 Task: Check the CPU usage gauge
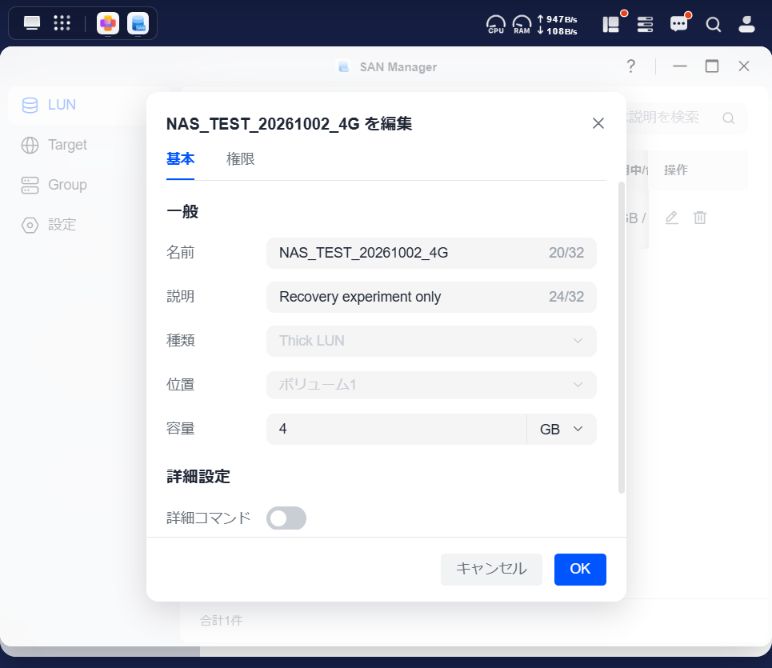coord(495,24)
